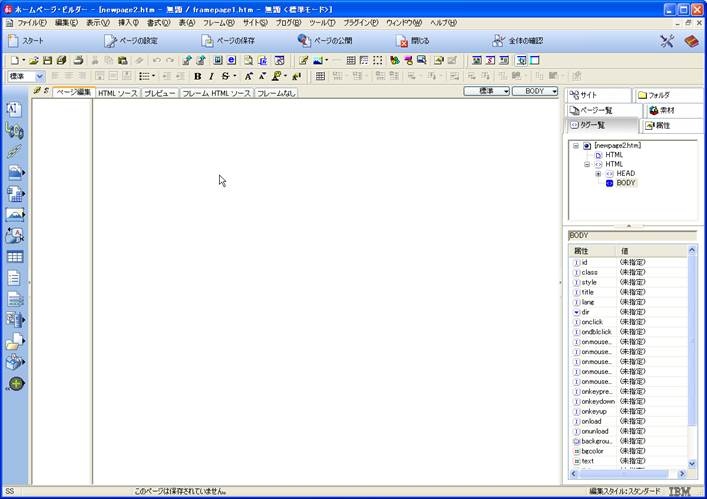
Task: Expand the HEAD node in tag tree
Action: (598, 173)
